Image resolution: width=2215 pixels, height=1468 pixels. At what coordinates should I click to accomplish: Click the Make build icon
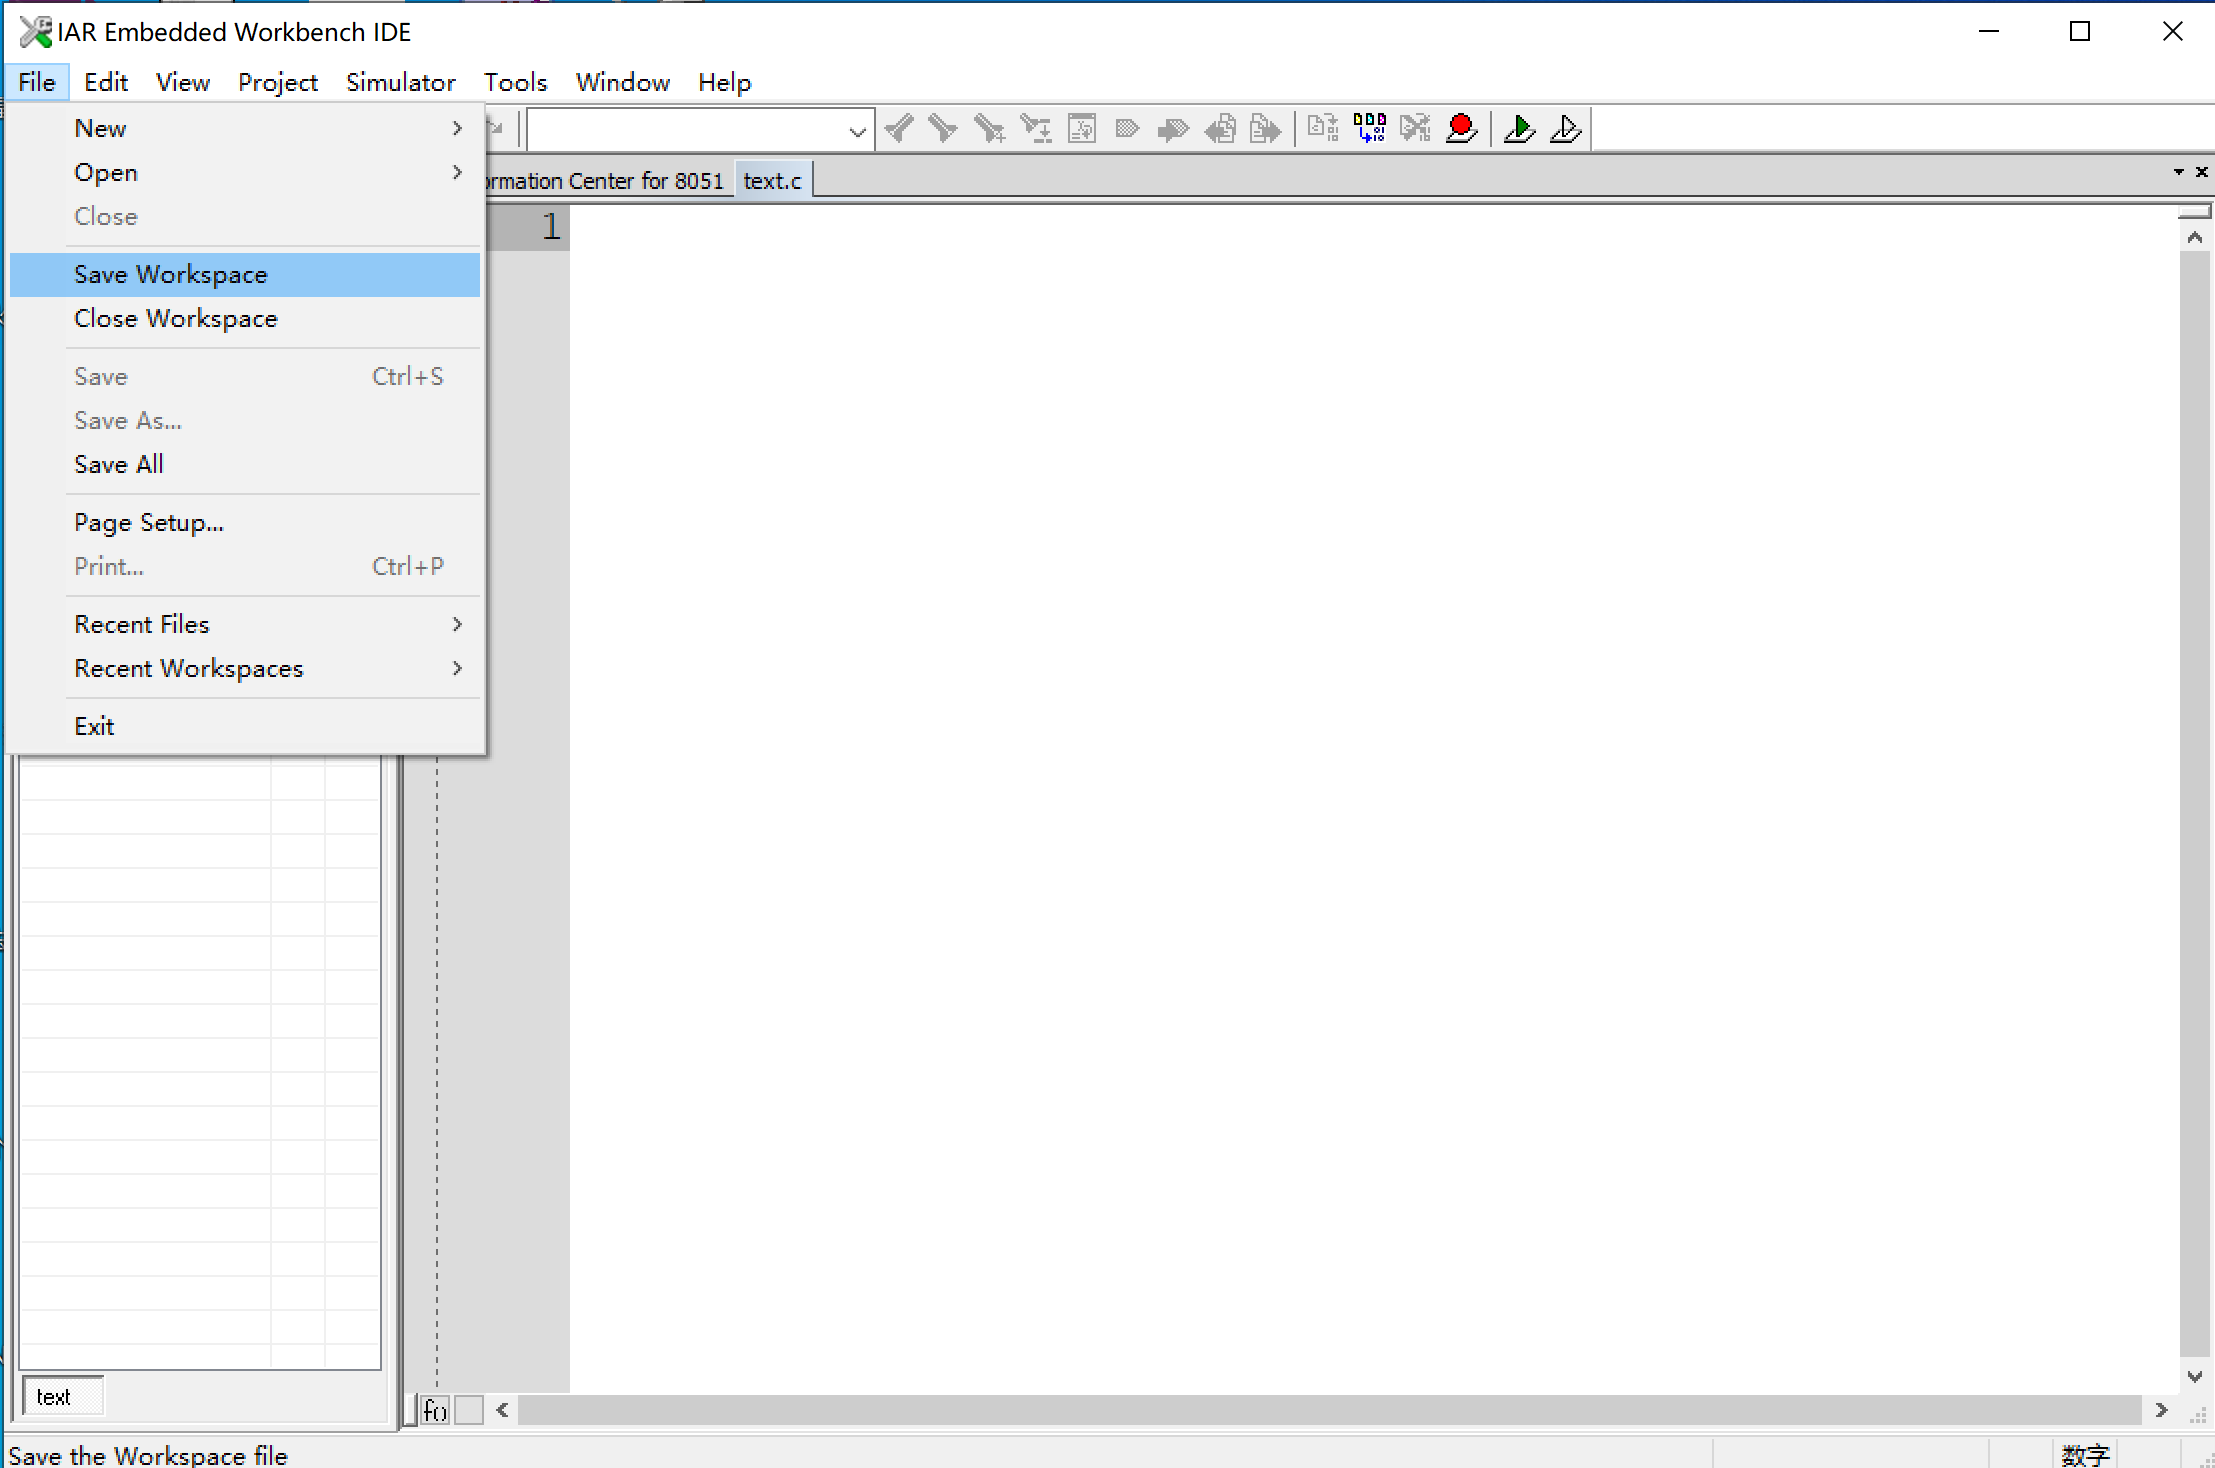coord(1369,129)
